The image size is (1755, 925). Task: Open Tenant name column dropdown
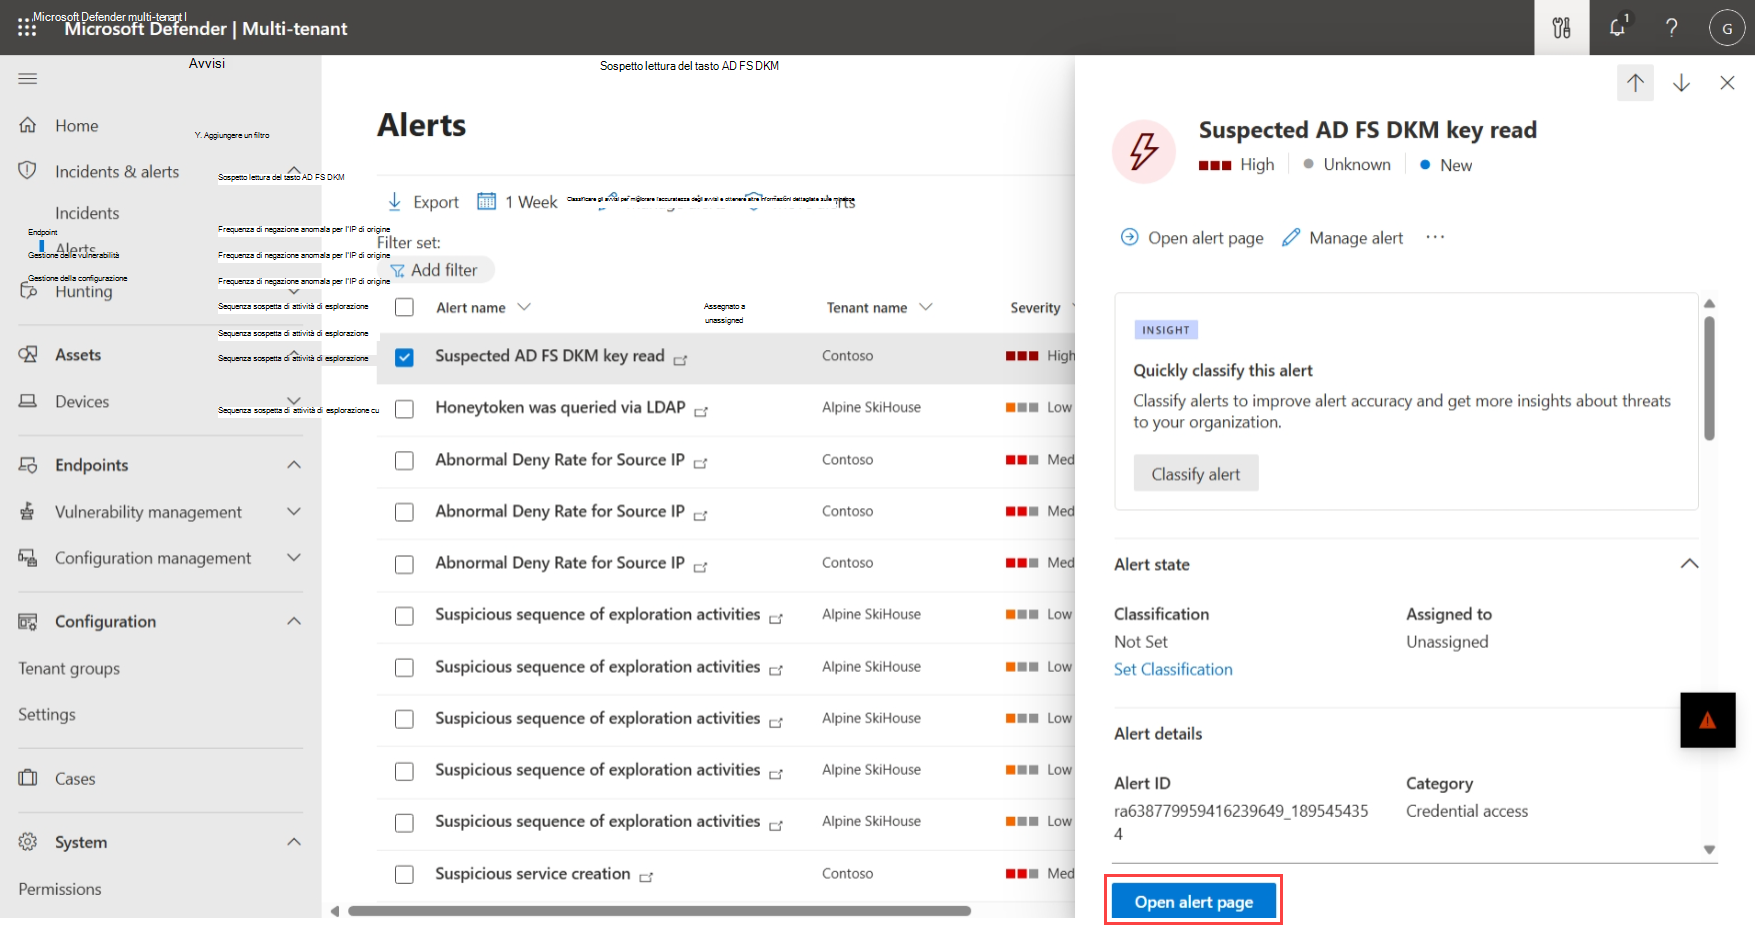(925, 307)
